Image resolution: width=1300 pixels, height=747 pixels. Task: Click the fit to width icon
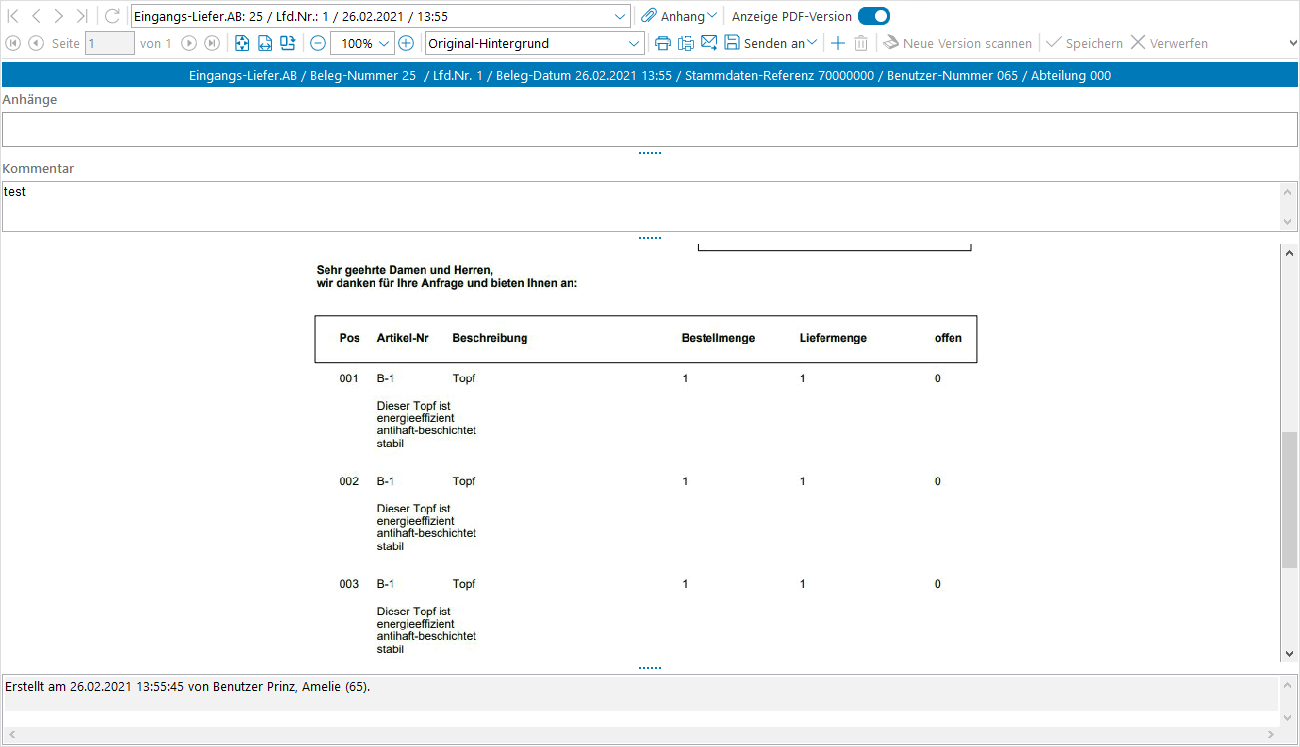point(265,43)
